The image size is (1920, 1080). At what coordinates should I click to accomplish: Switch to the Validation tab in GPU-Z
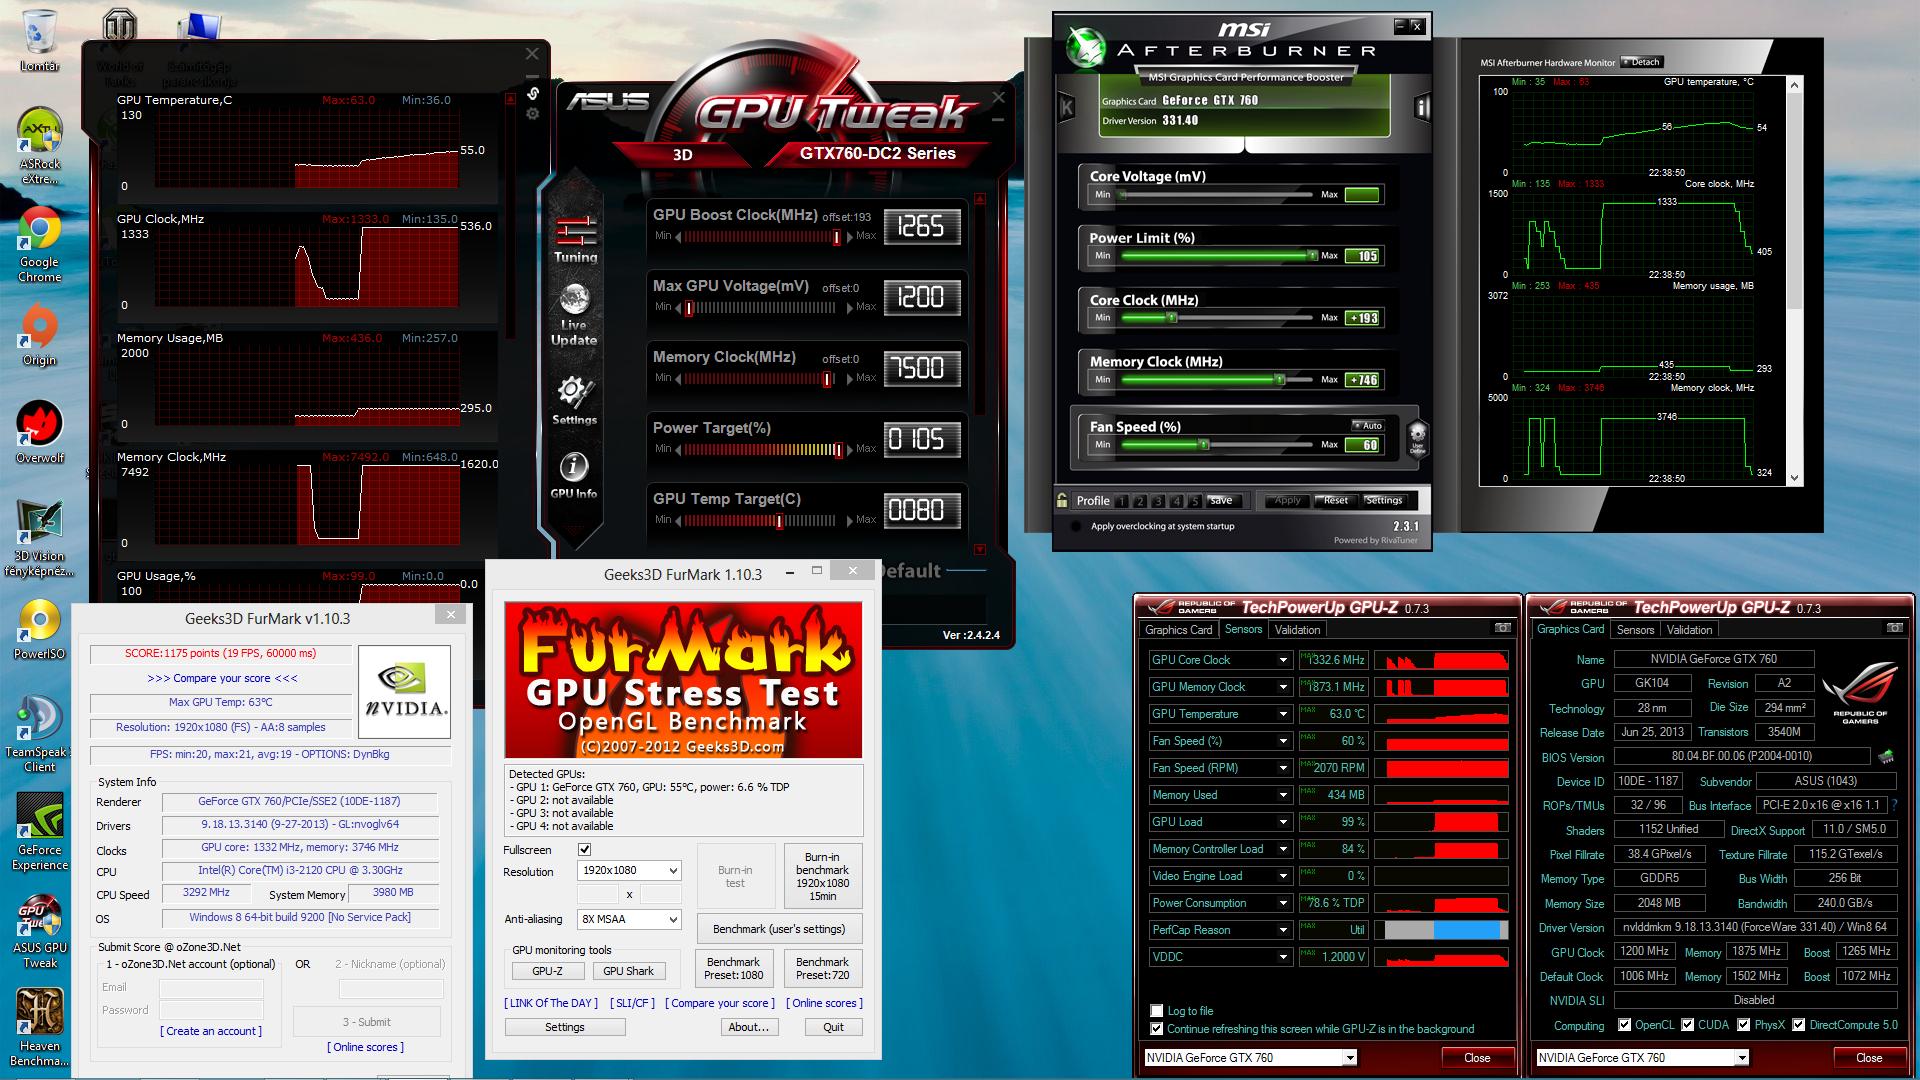pyautogui.click(x=1689, y=630)
